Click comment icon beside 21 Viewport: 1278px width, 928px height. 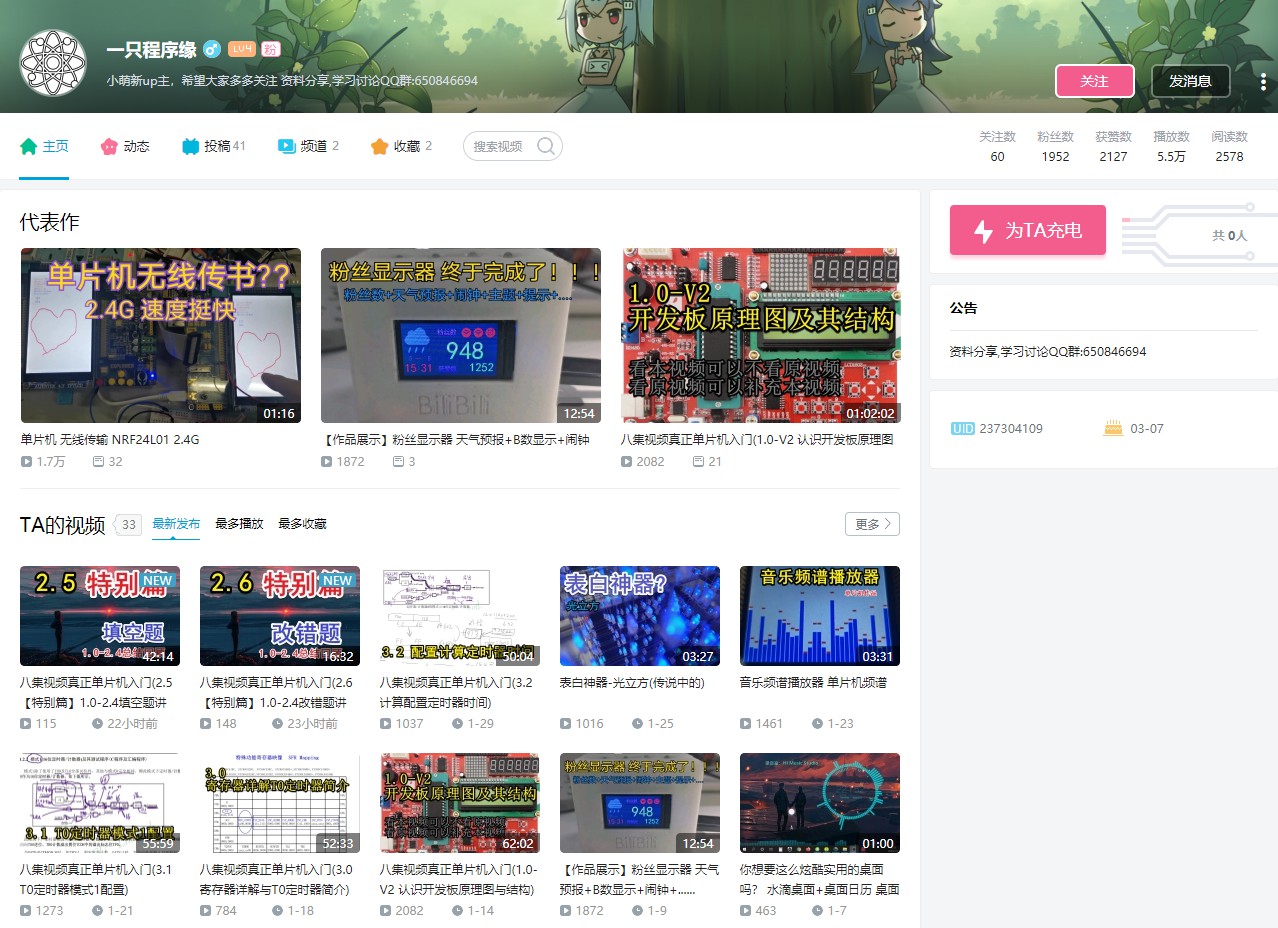click(698, 462)
